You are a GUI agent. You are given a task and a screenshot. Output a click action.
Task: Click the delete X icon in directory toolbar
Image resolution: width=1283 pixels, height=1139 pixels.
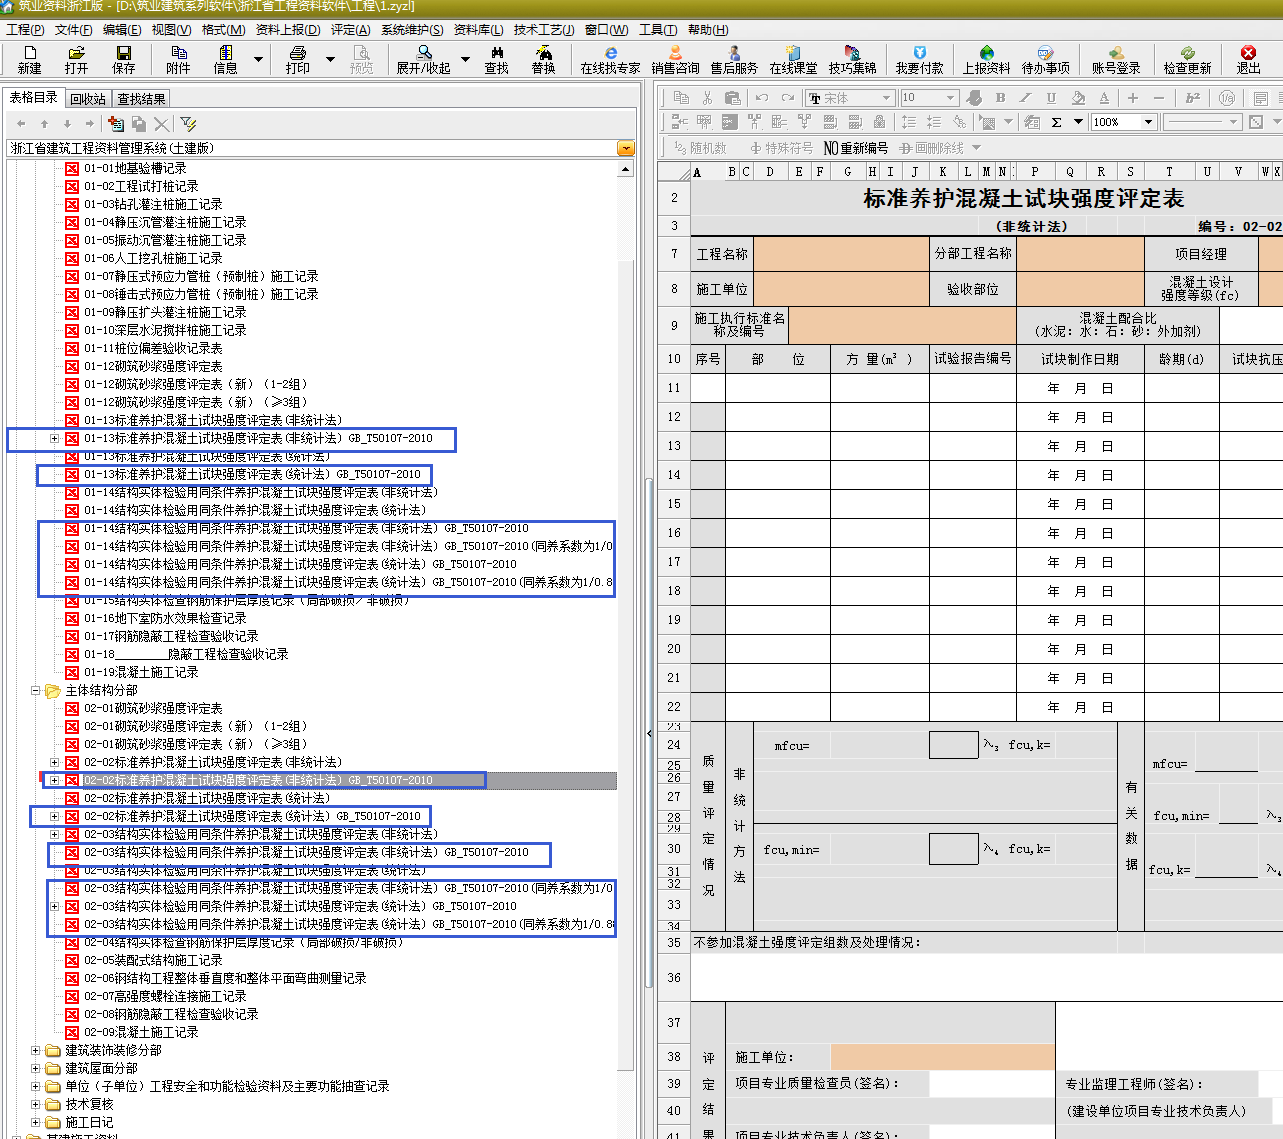pyautogui.click(x=161, y=123)
